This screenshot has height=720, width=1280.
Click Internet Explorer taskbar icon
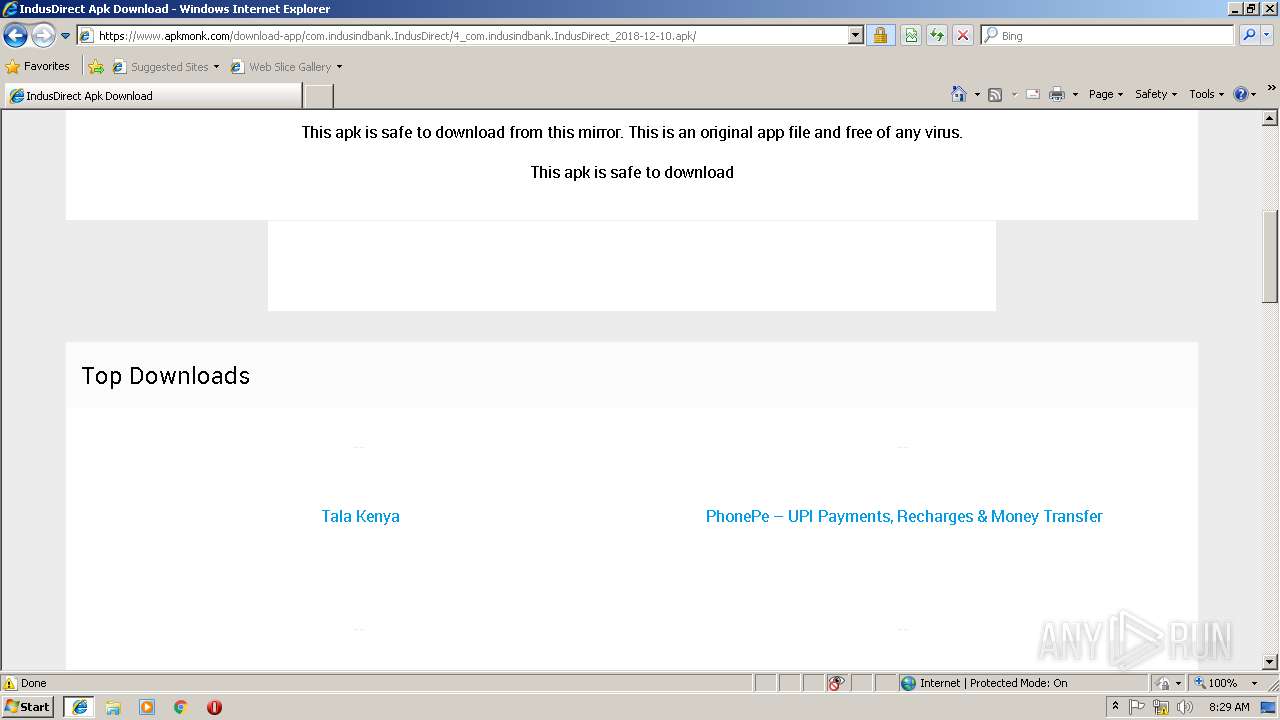[x=79, y=706]
